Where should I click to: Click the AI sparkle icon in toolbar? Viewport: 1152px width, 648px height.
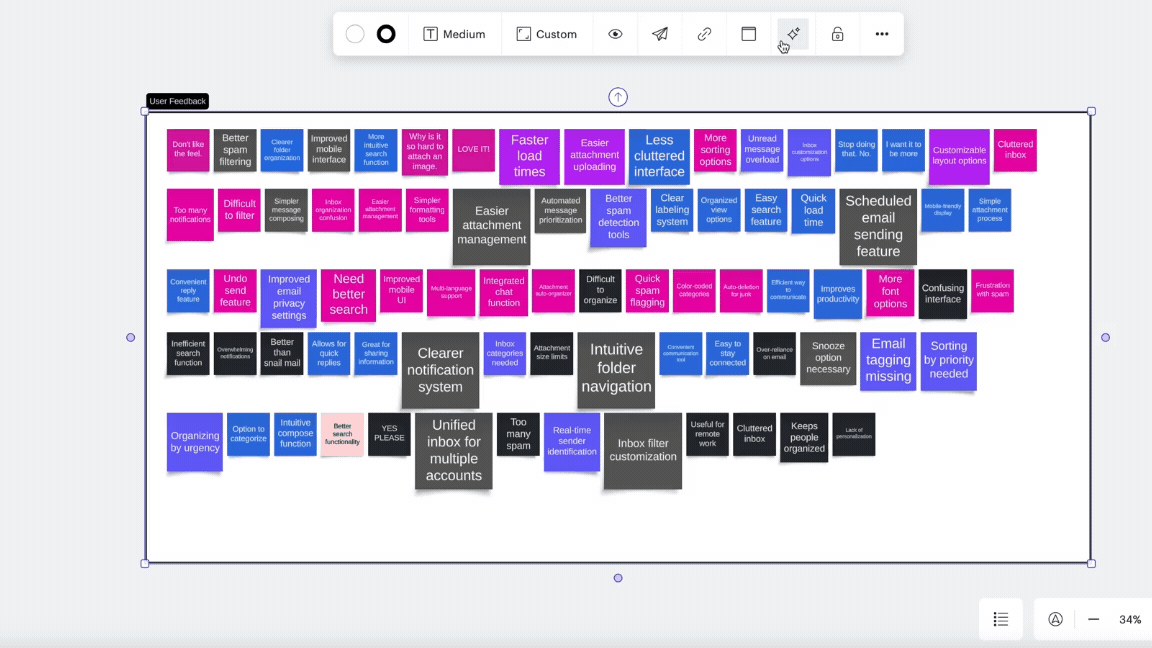tap(793, 34)
